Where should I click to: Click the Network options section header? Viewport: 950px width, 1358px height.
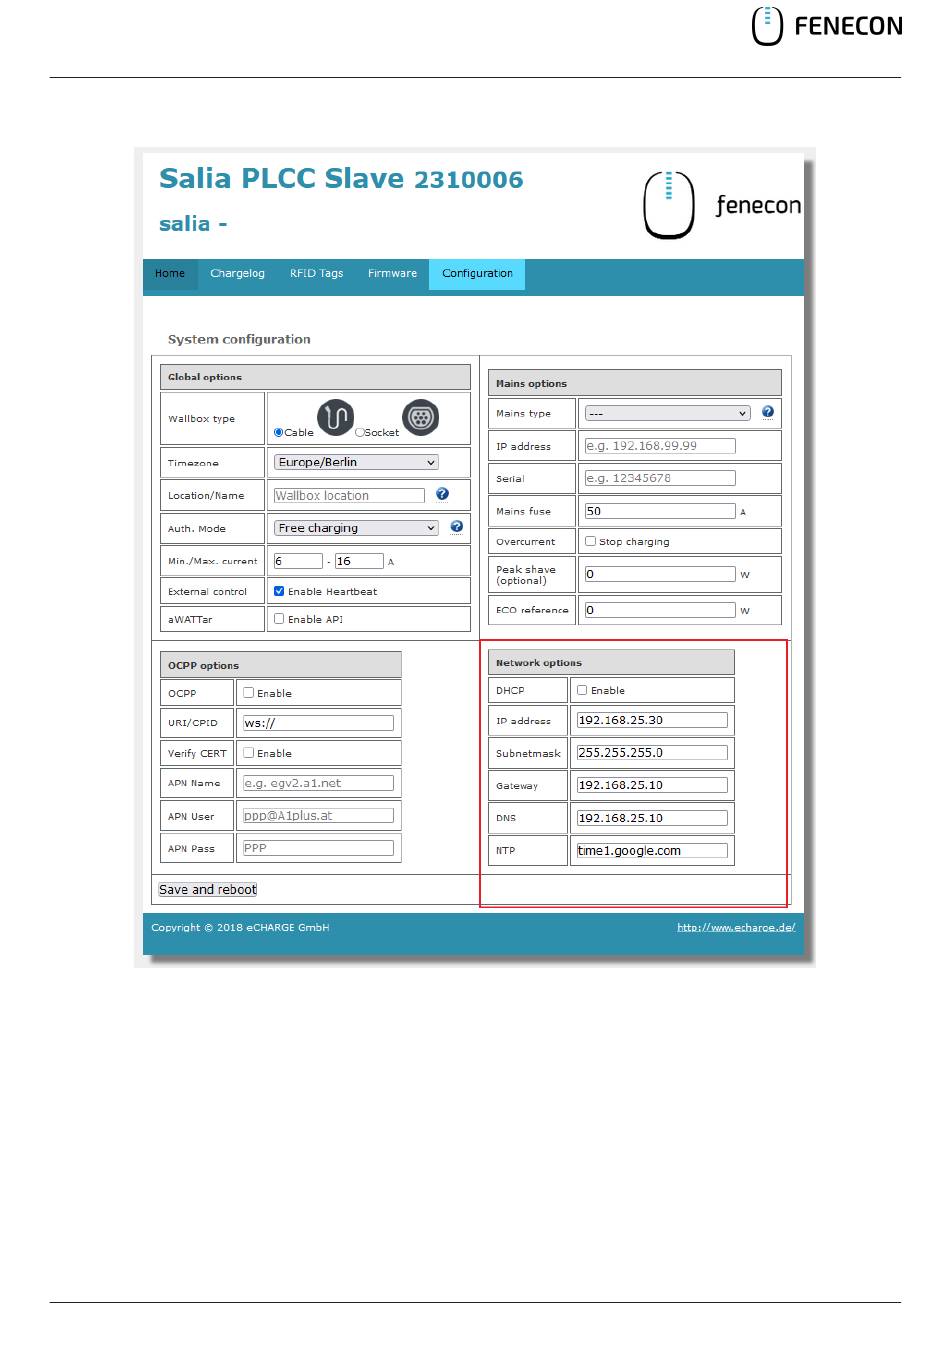(611, 662)
